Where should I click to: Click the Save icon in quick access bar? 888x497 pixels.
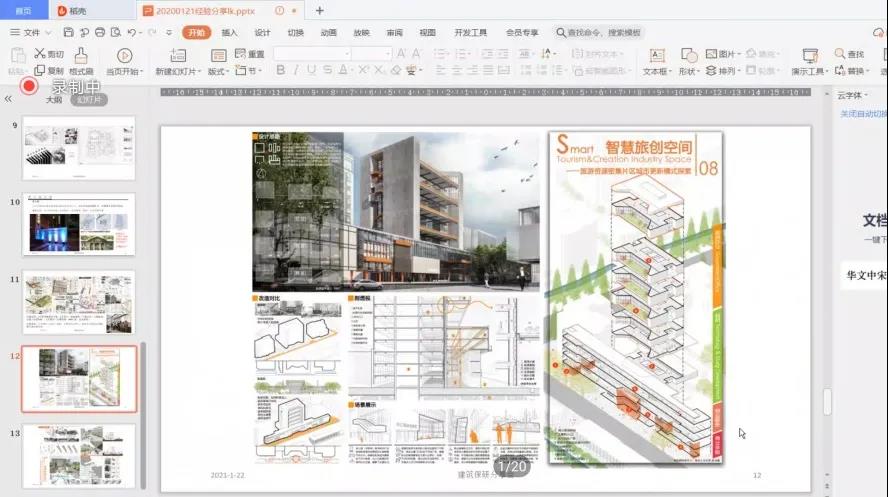[x=66, y=33]
